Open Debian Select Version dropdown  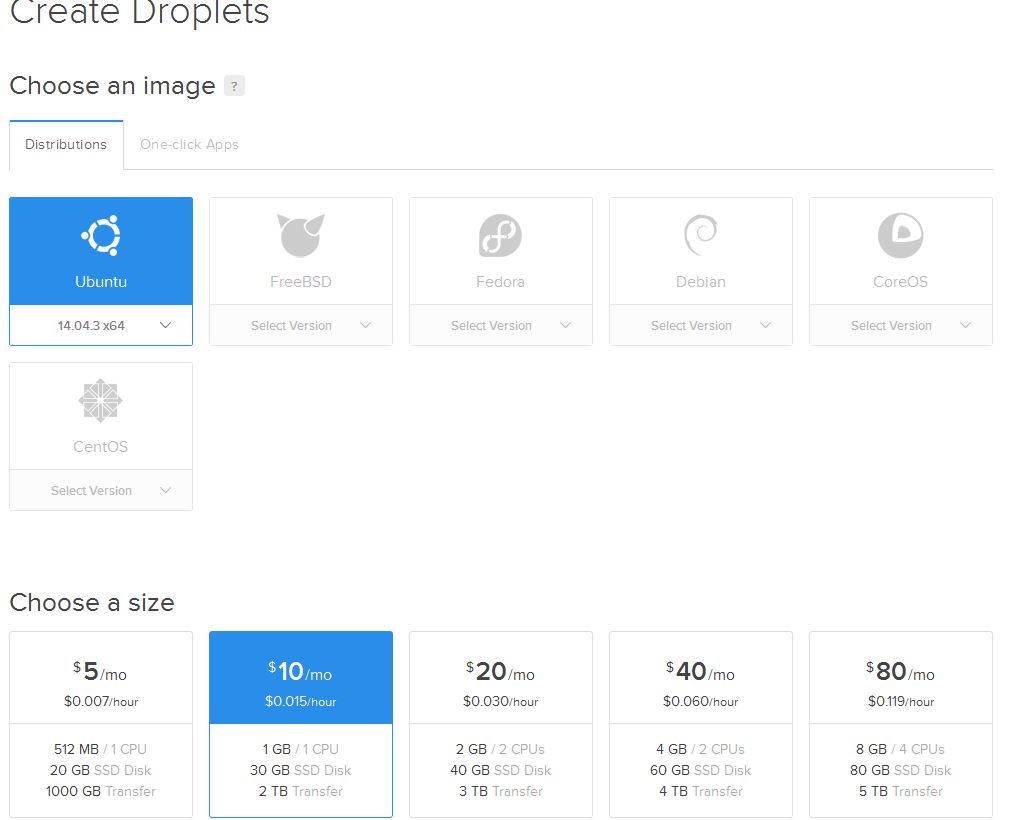701,325
